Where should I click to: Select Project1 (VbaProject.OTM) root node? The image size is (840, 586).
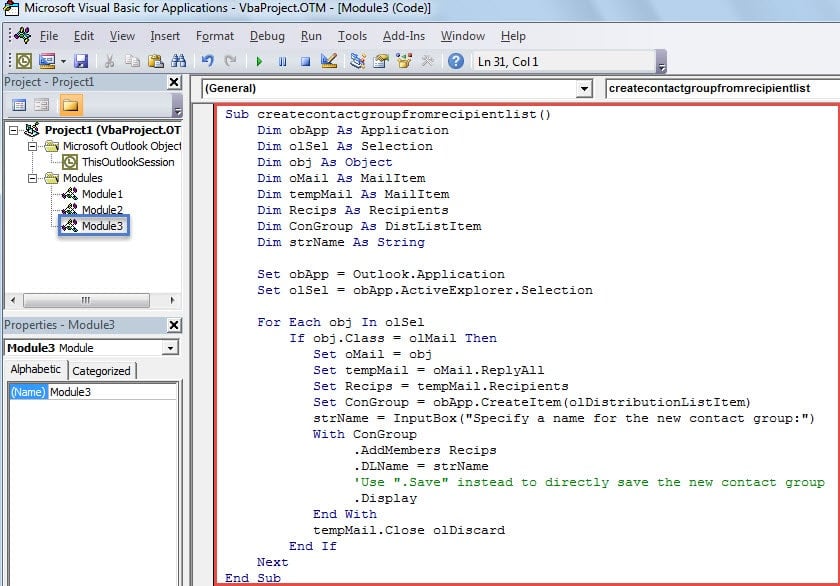[112, 130]
